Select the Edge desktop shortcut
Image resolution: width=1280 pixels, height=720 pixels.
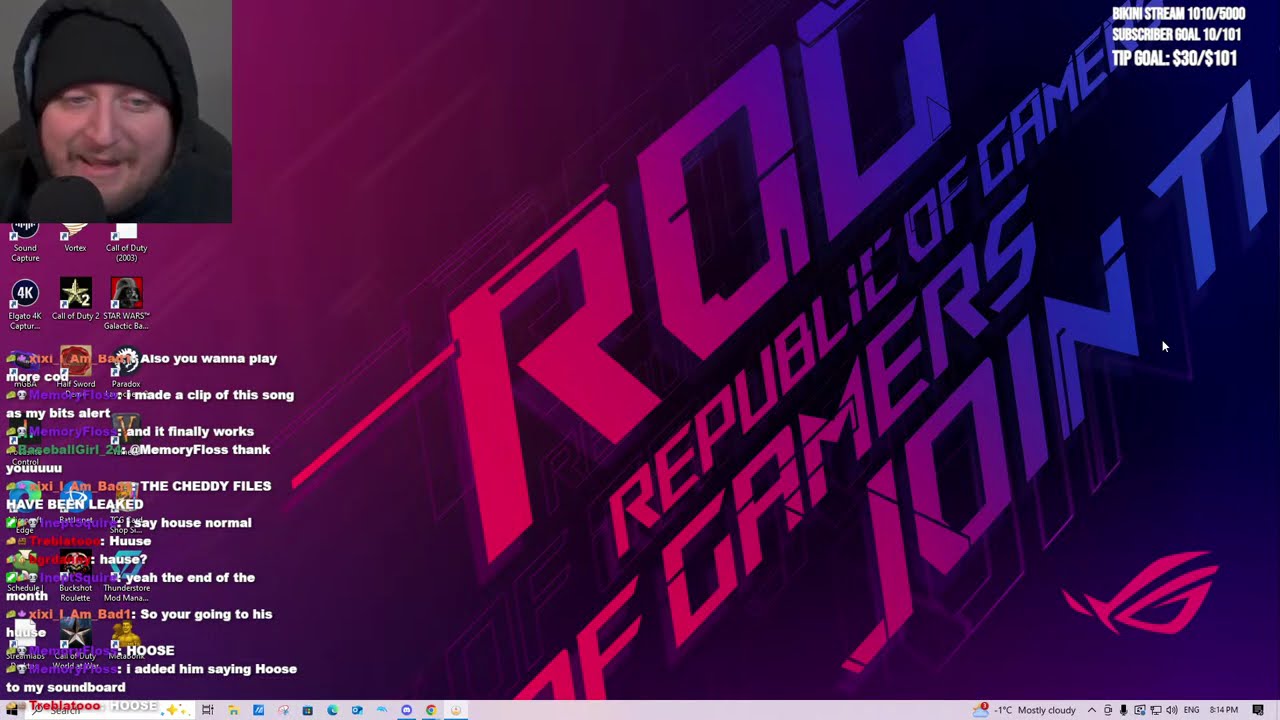pos(24,508)
